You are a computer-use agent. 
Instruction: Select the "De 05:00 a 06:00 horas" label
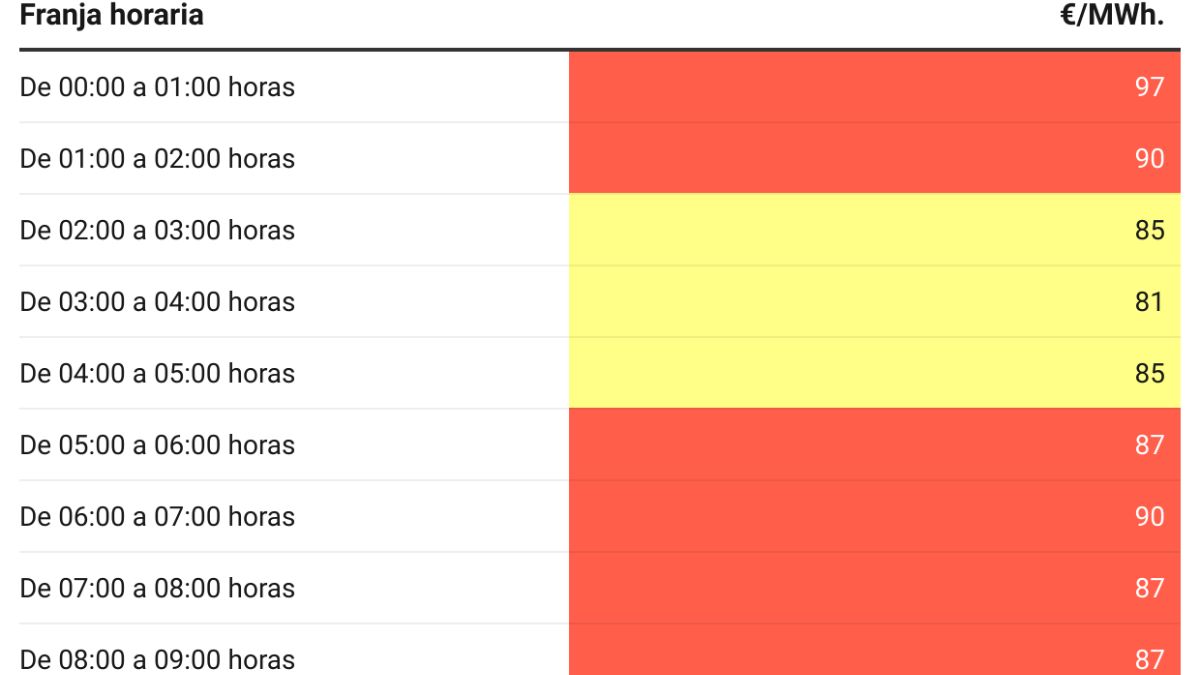[x=157, y=445]
